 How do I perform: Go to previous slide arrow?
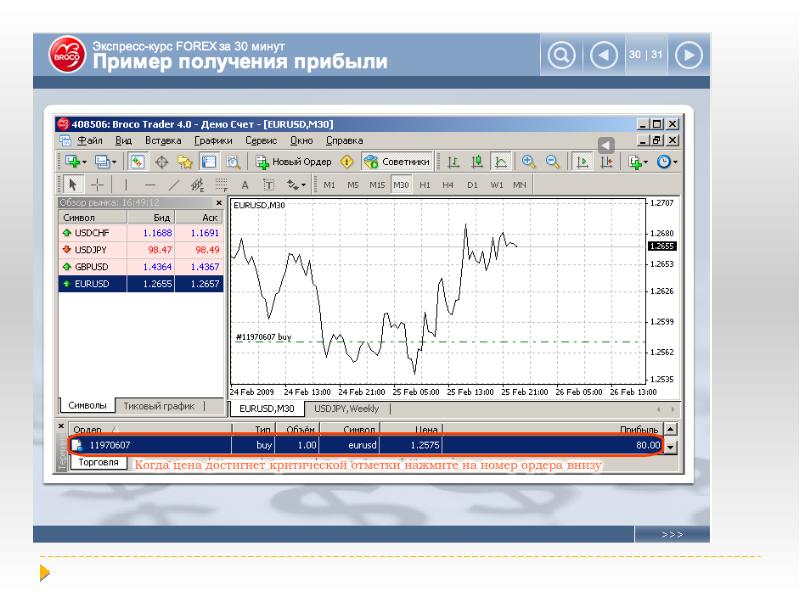[604, 55]
